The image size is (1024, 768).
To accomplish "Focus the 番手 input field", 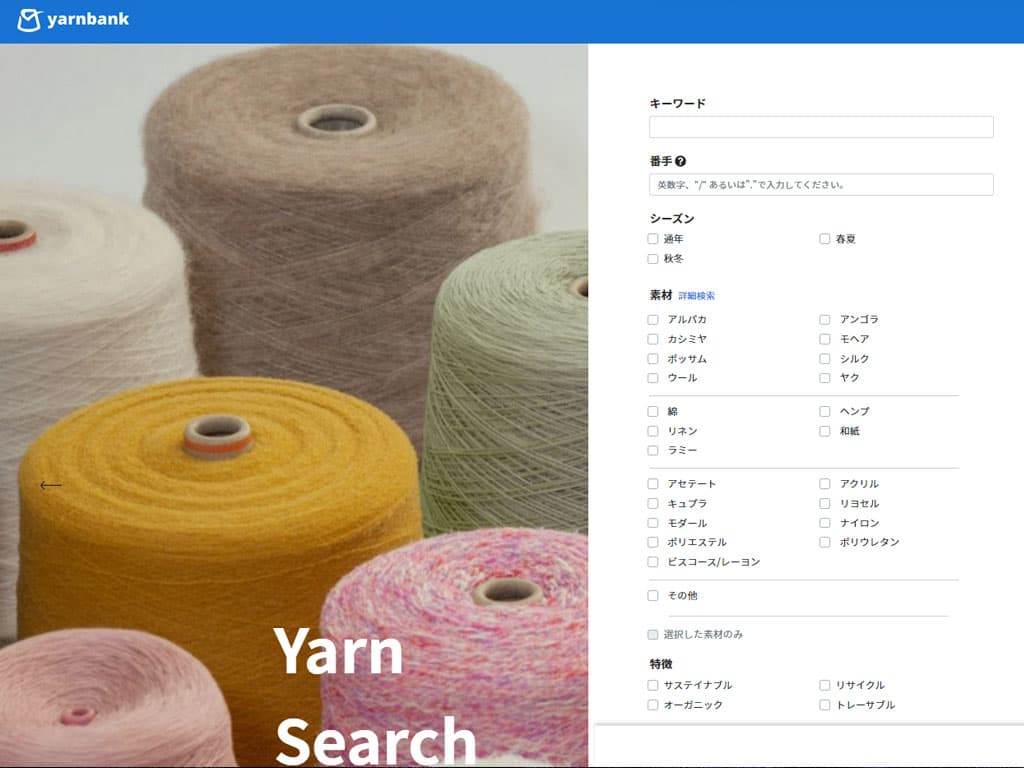I will click(x=821, y=184).
